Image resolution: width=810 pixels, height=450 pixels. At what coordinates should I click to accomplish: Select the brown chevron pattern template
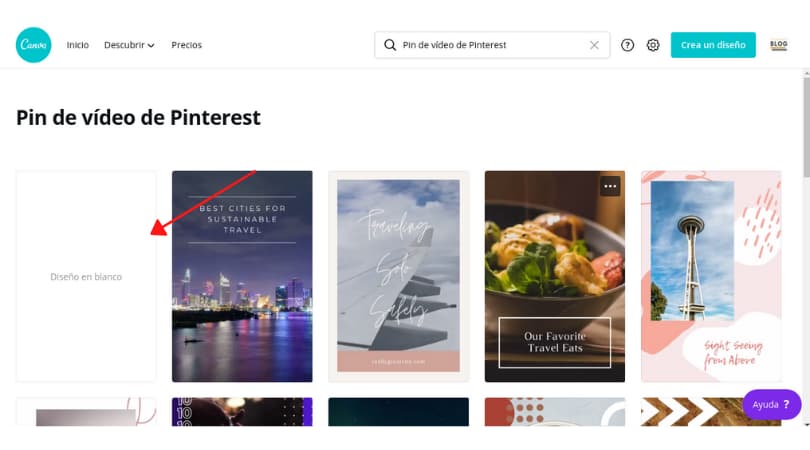(x=711, y=412)
